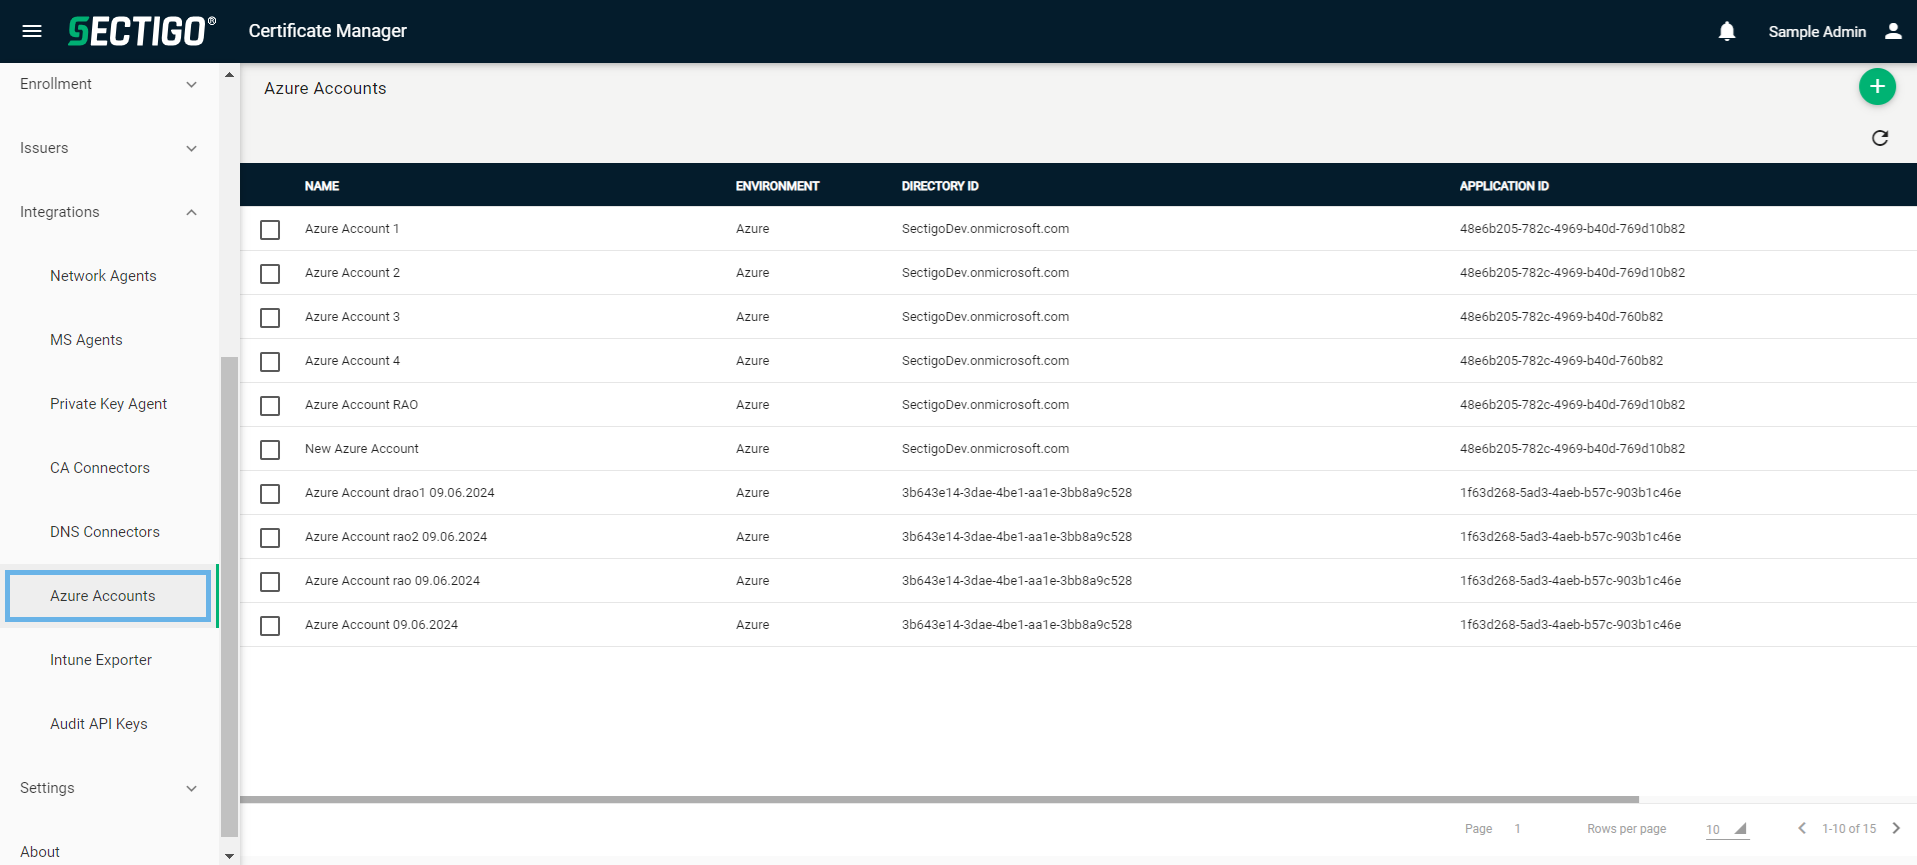Expand the Settings menu section
The width and height of the screenshot is (1917, 865).
(108, 788)
